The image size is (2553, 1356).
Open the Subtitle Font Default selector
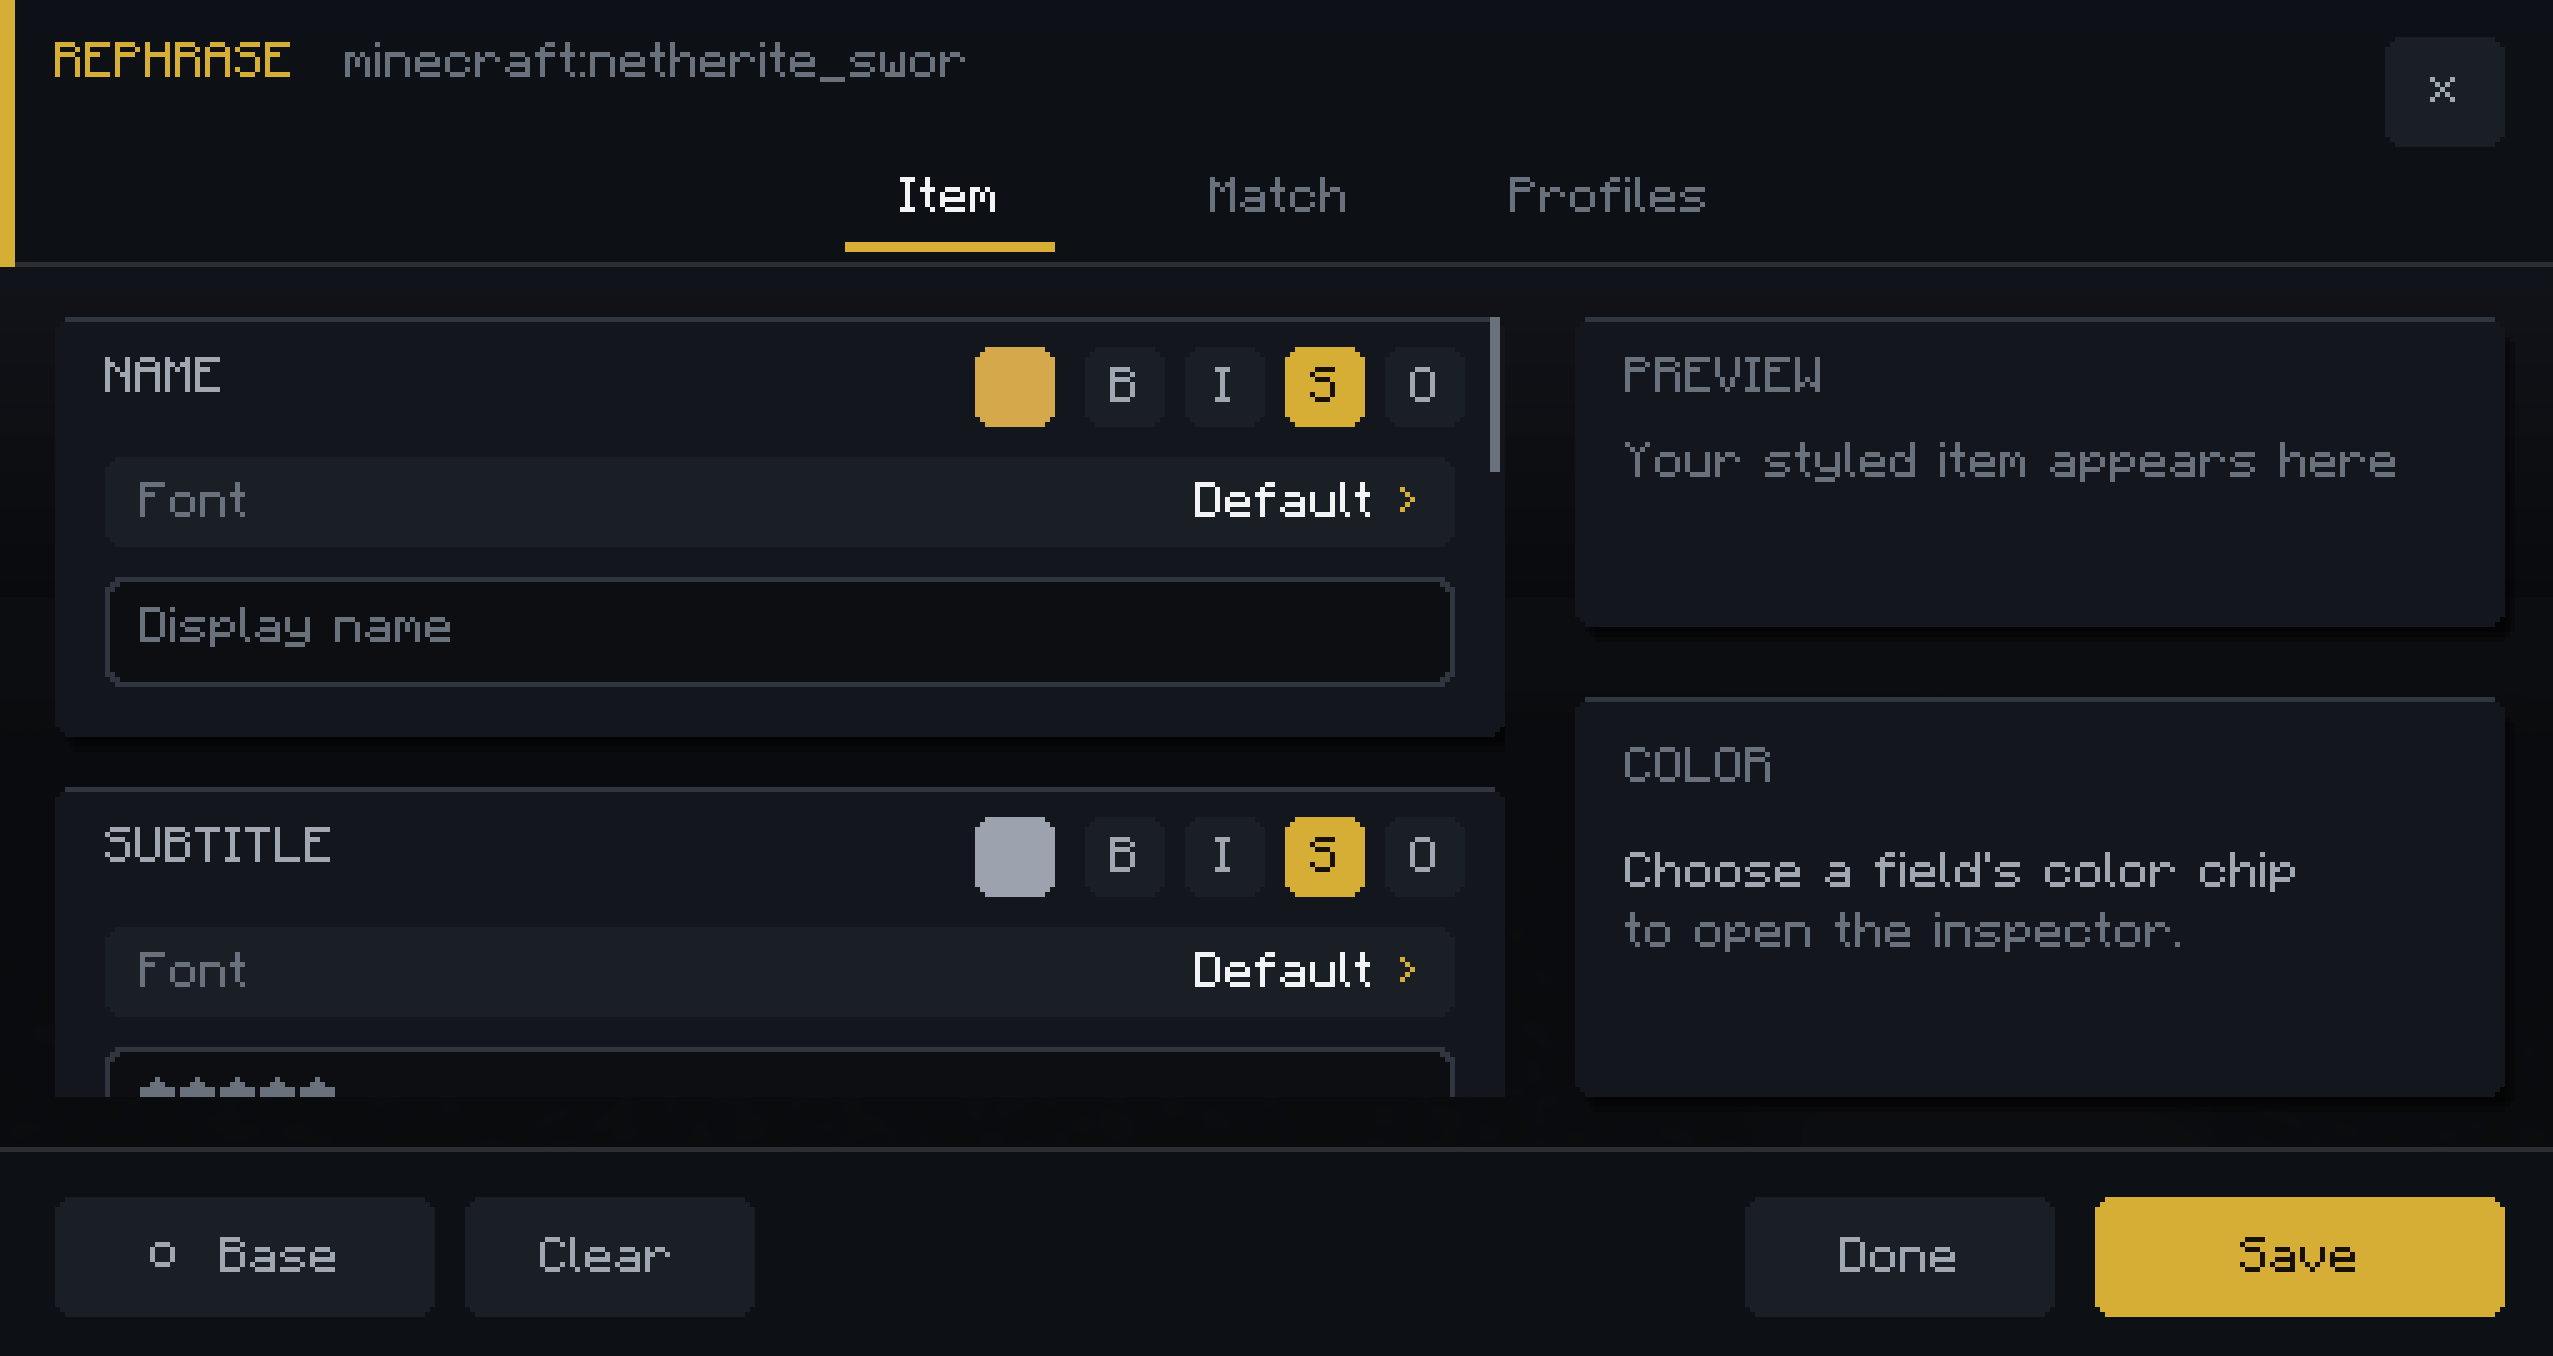tap(779, 971)
